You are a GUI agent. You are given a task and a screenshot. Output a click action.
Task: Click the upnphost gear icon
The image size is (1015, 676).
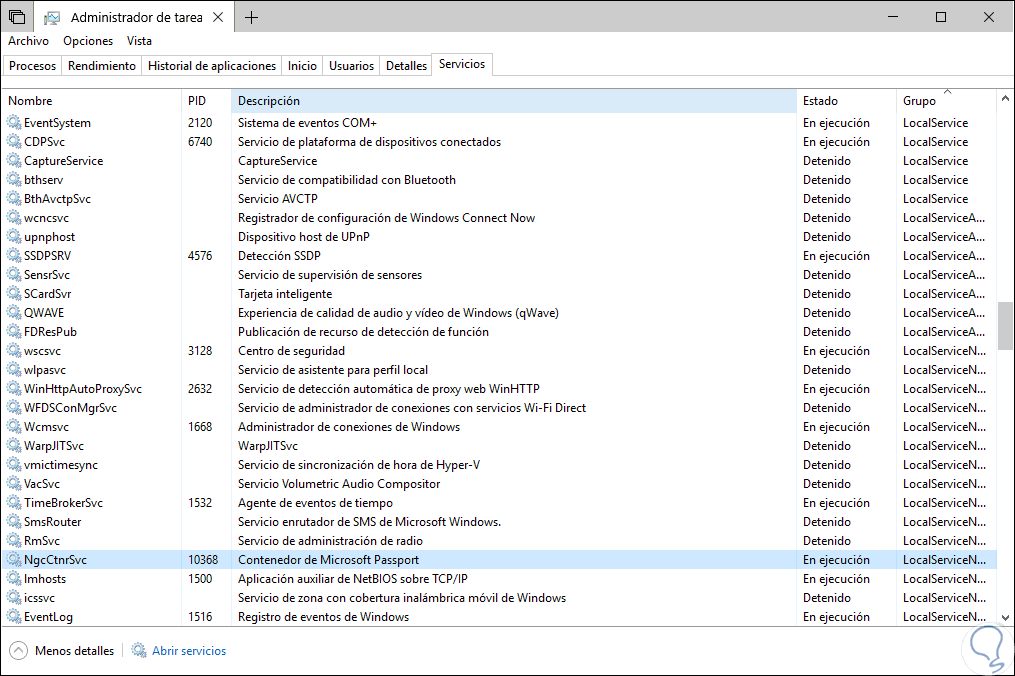point(14,236)
